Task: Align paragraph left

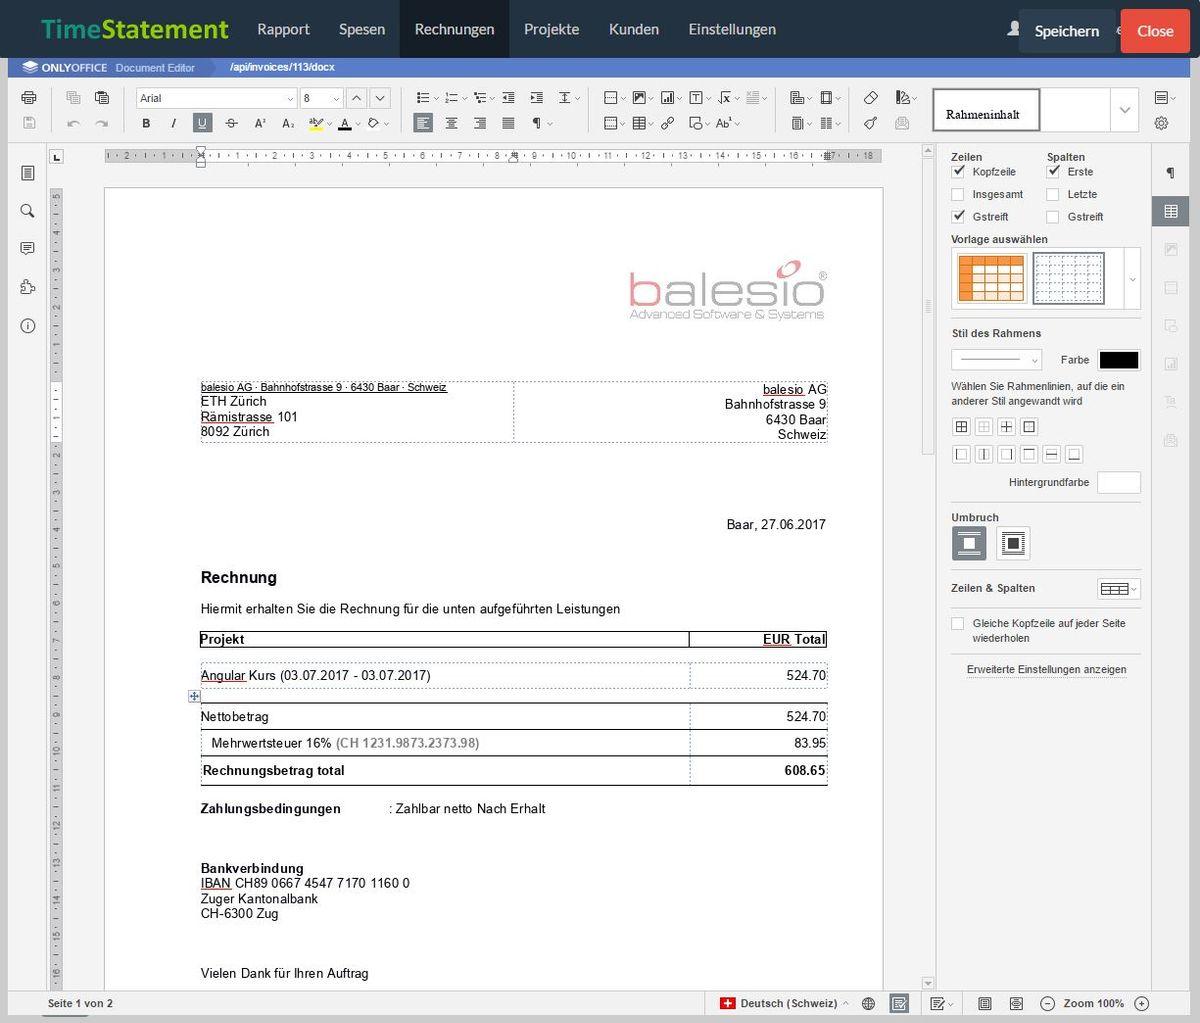Action: click(424, 123)
